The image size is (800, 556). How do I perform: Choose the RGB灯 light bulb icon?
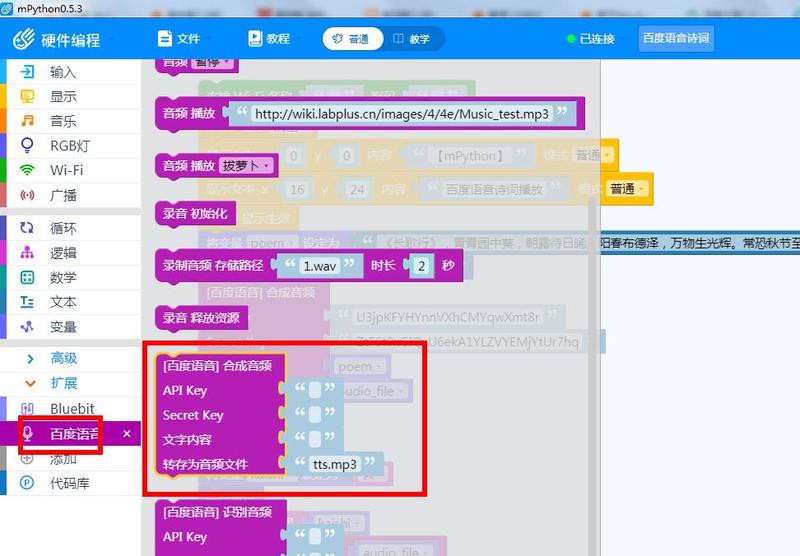28,146
